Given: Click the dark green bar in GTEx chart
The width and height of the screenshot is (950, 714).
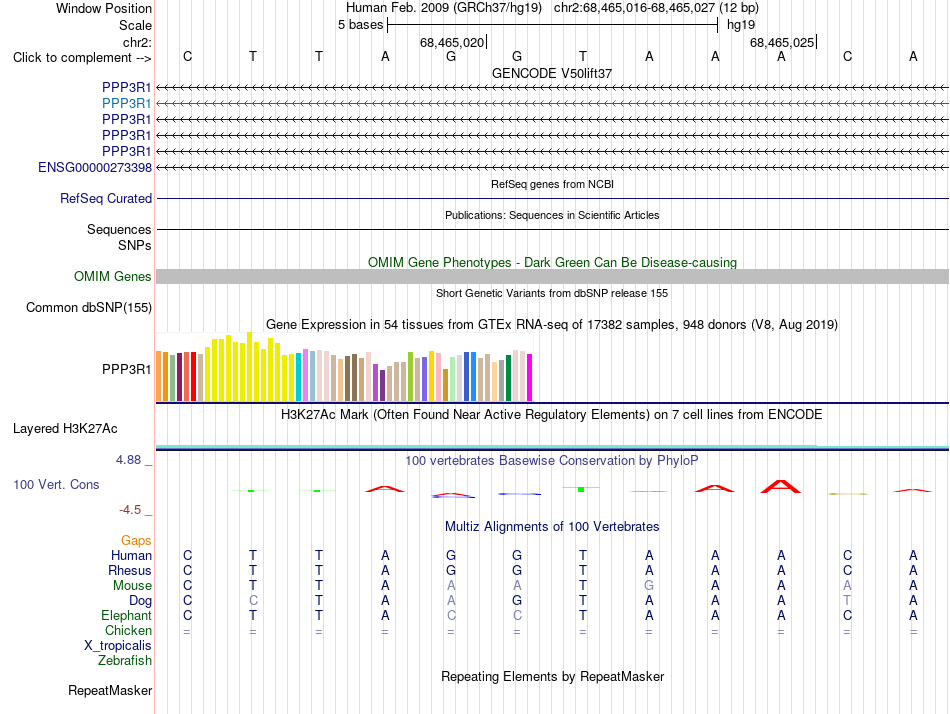Looking at the screenshot, I should (x=508, y=378).
